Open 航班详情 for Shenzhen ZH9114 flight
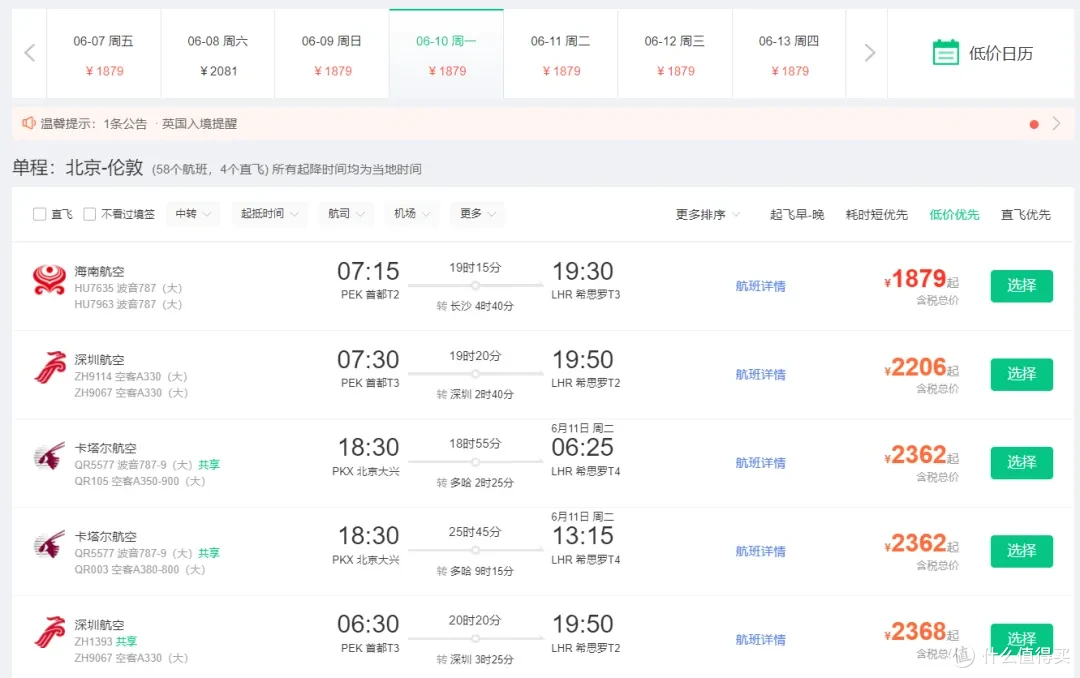The image size is (1080, 678). [x=760, y=374]
